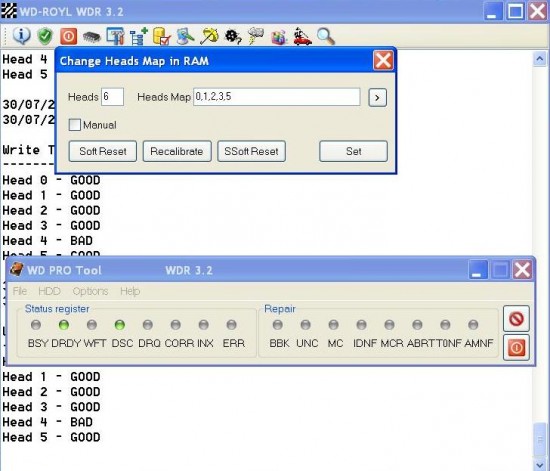550x471 pixels.
Task: Open the Help menu in WD PRO Tool
Action: click(x=130, y=291)
